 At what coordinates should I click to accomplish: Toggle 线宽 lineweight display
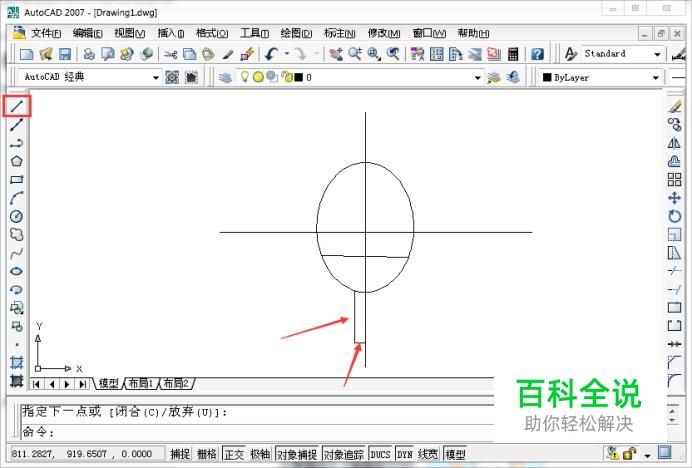pos(428,454)
